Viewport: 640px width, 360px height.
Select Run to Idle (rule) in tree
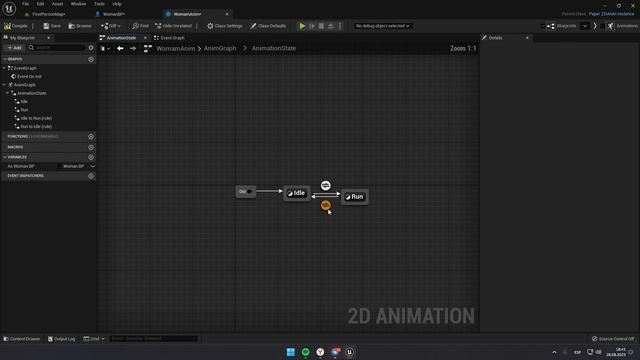click(x=36, y=127)
